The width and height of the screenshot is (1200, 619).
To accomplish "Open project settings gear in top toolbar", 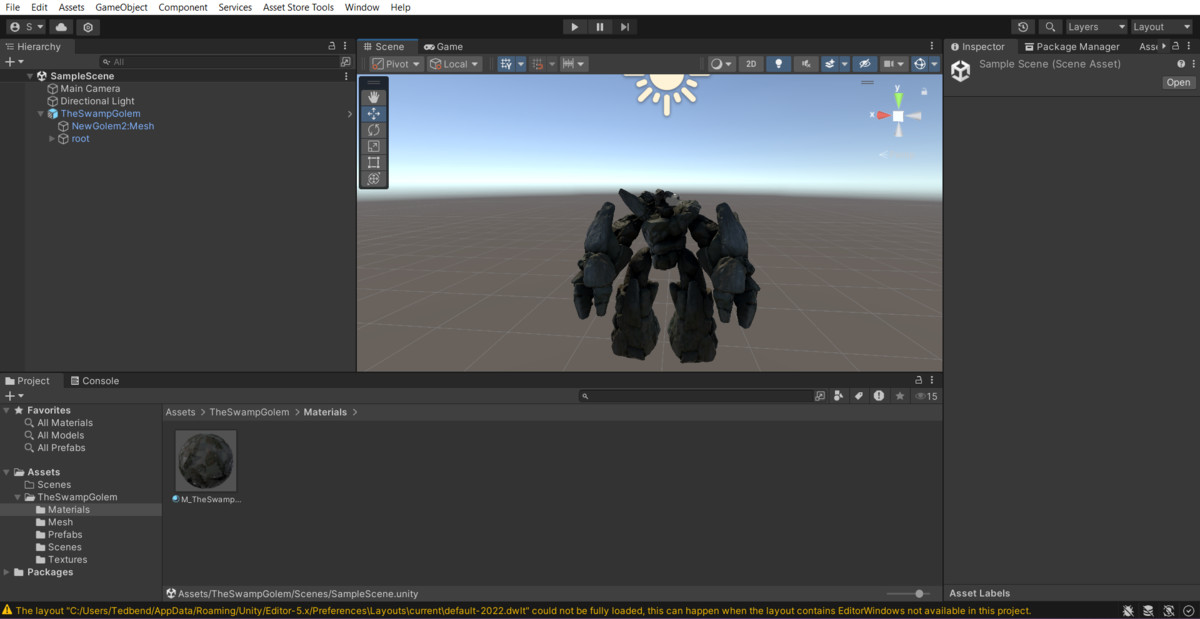I will tap(88, 27).
